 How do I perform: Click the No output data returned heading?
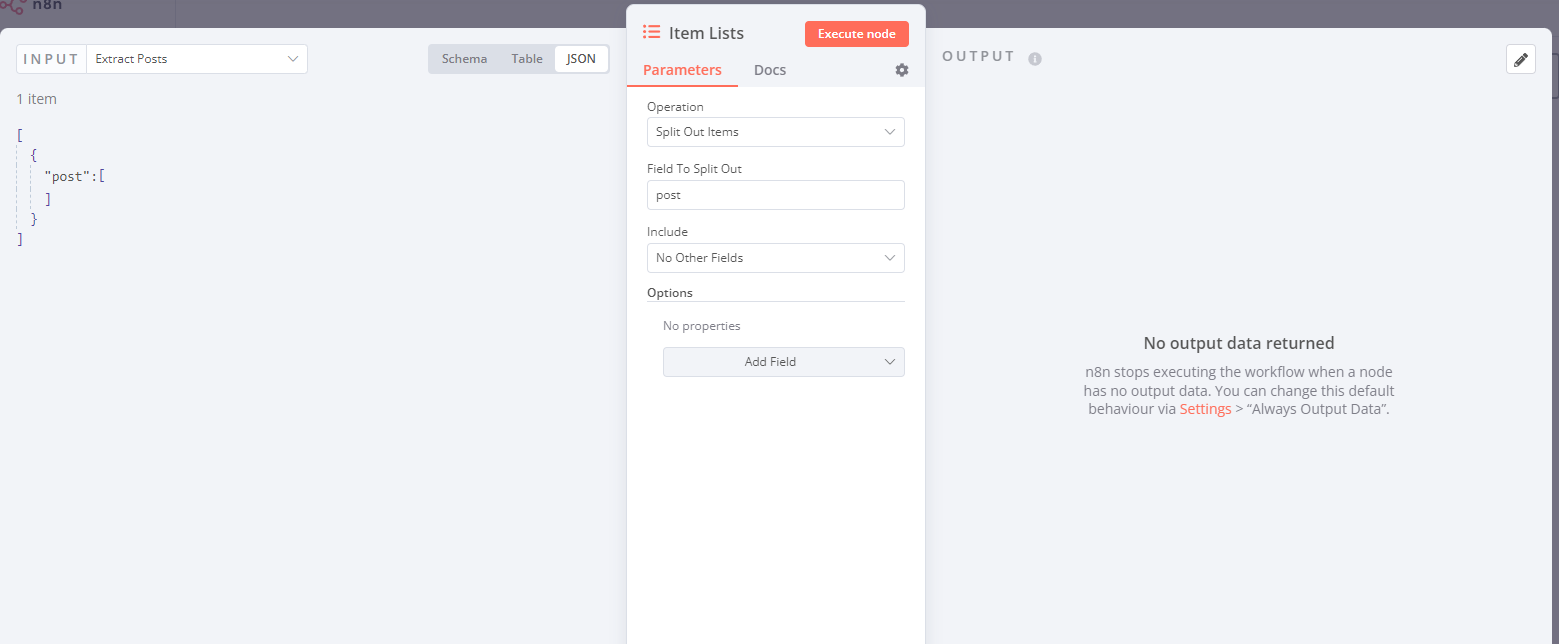[x=1238, y=343]
